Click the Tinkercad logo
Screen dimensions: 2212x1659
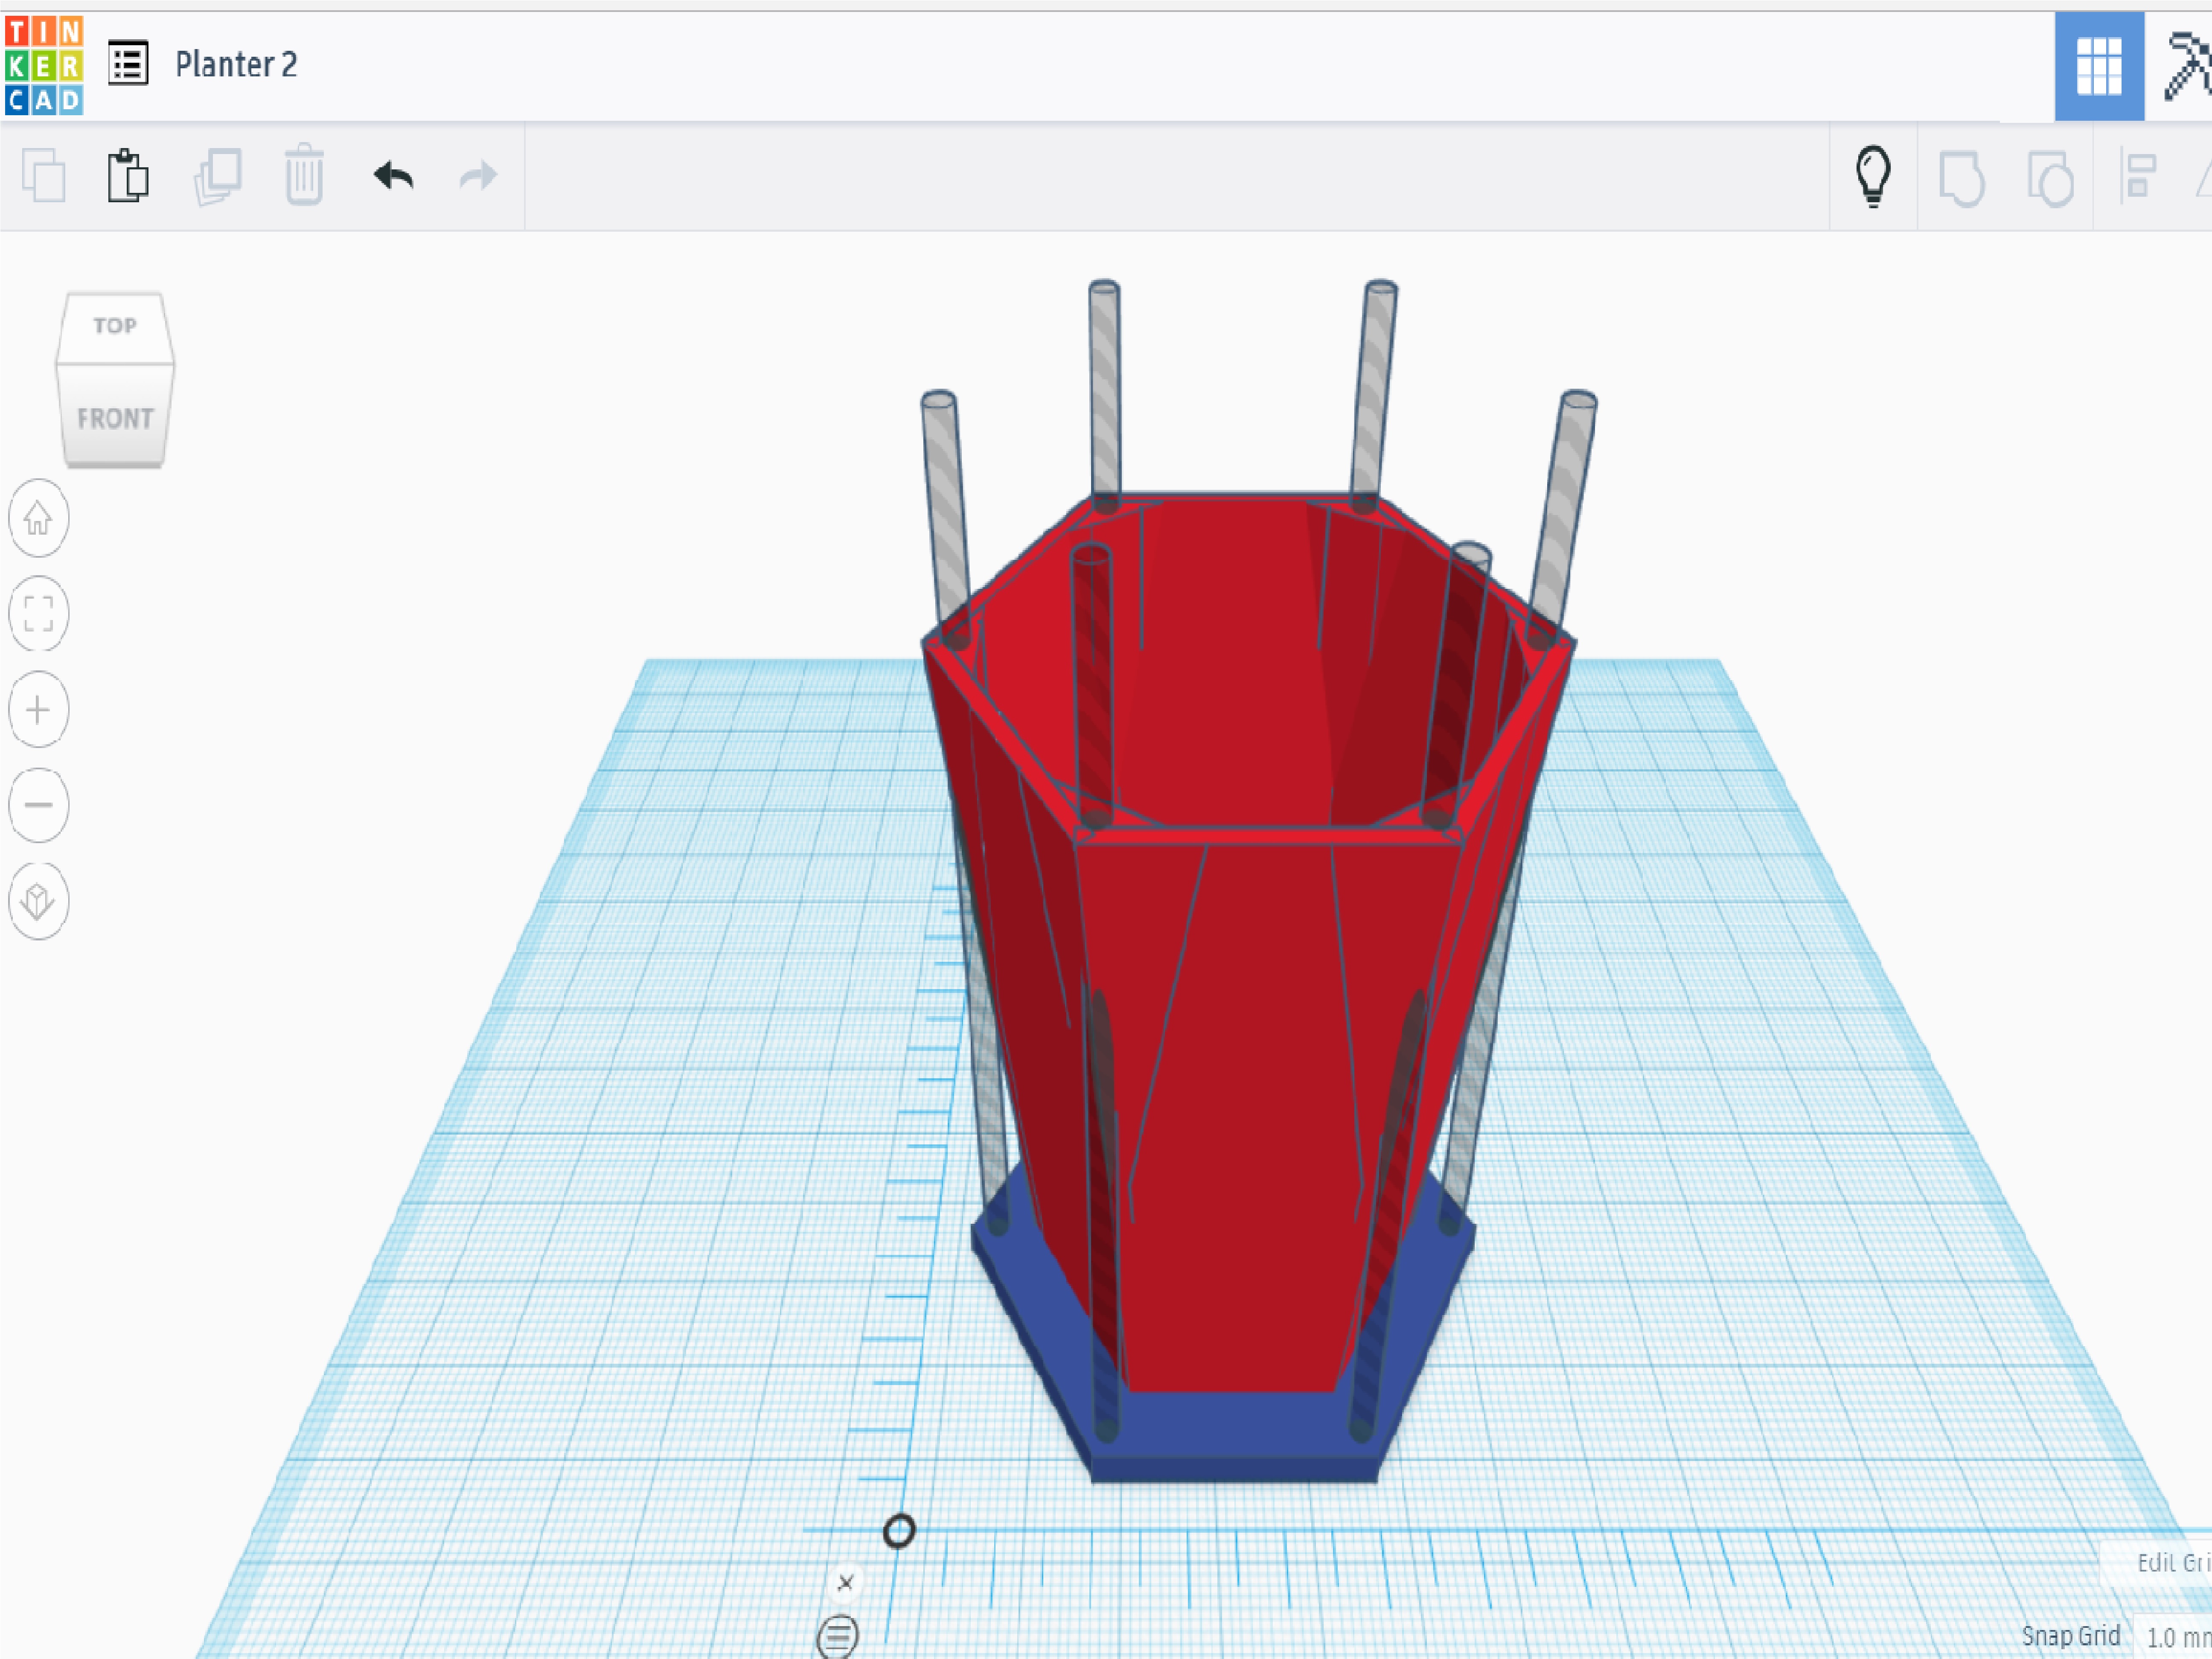(44, 65)
